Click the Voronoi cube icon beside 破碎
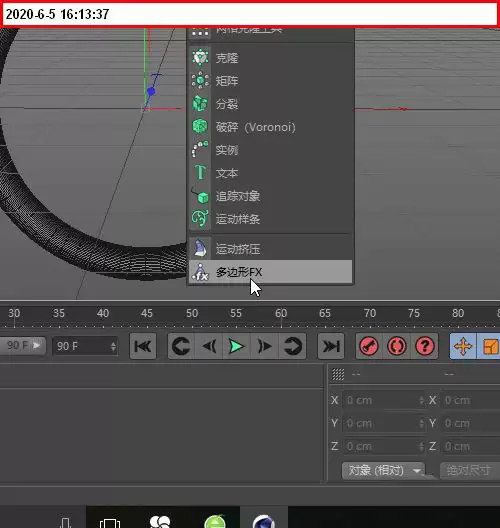 (x=200, y=126)
